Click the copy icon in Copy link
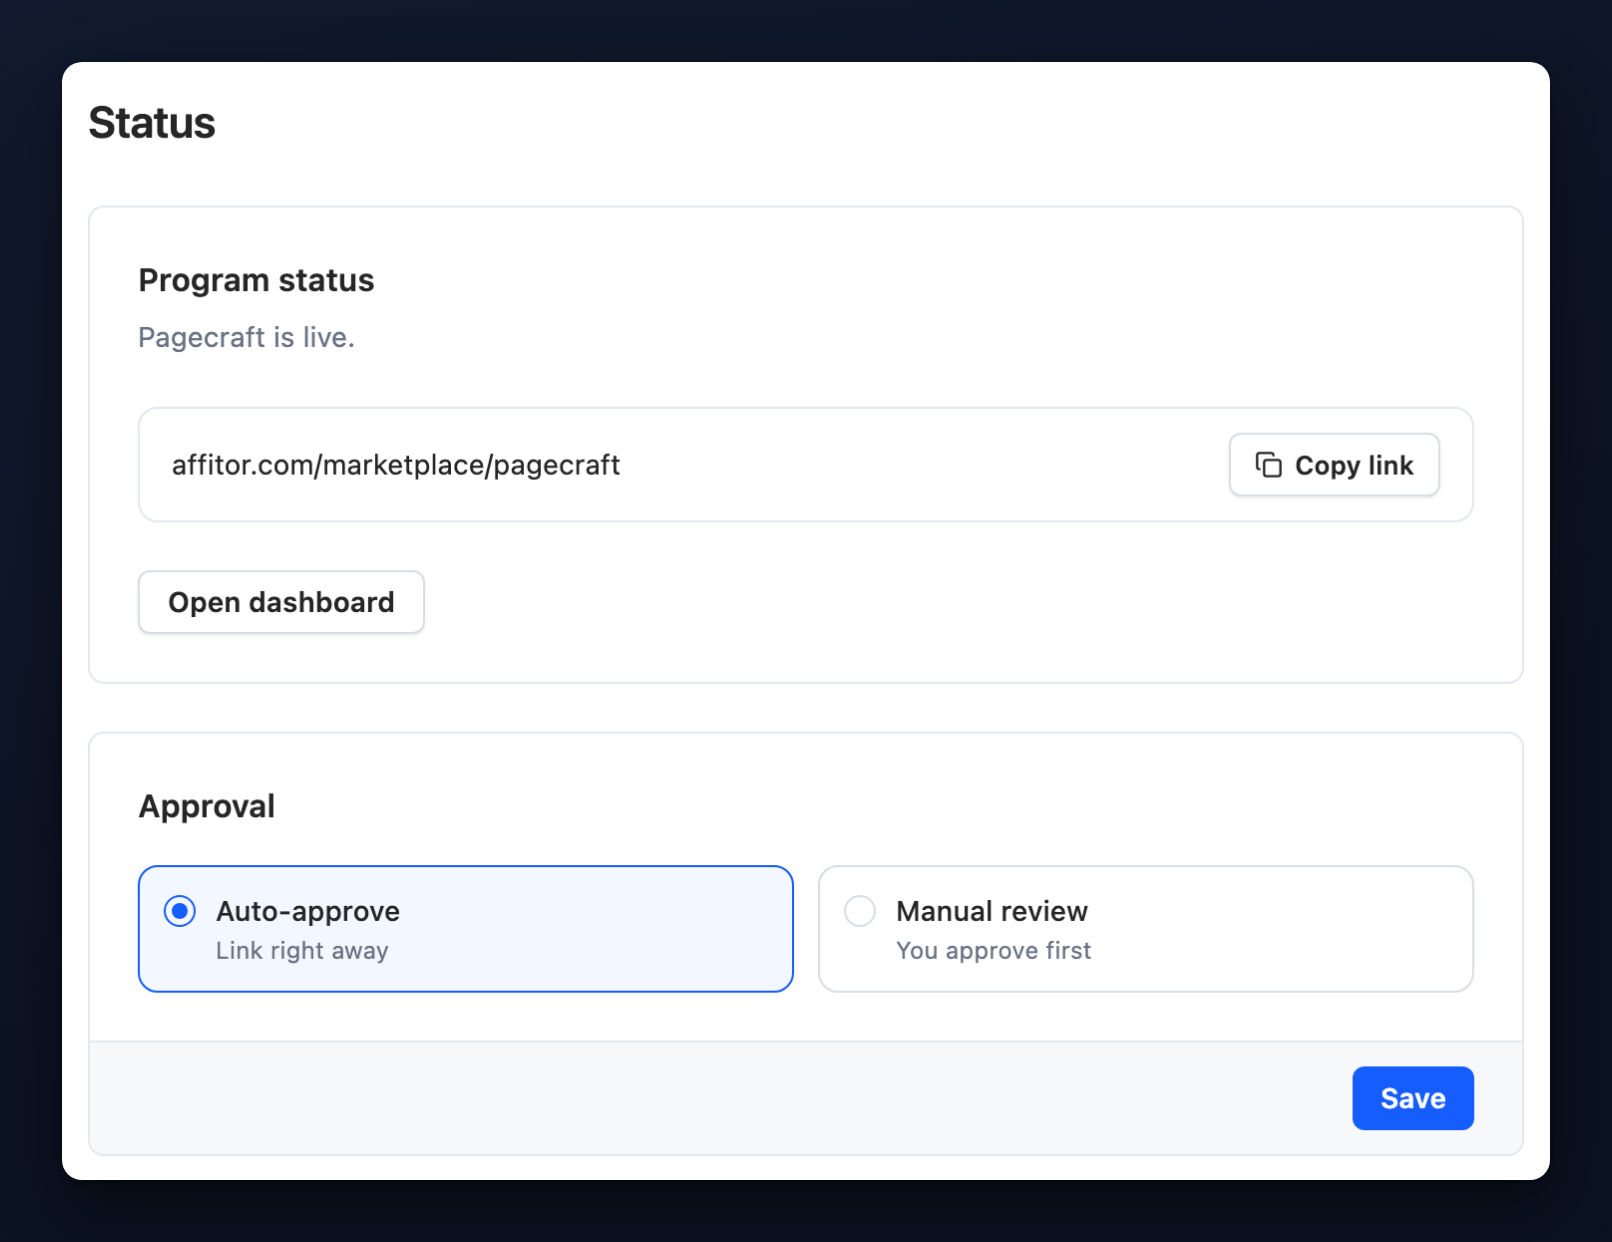Image resolution: width=1612 pixels, height=1242 pixels. tap(1268, 465)
